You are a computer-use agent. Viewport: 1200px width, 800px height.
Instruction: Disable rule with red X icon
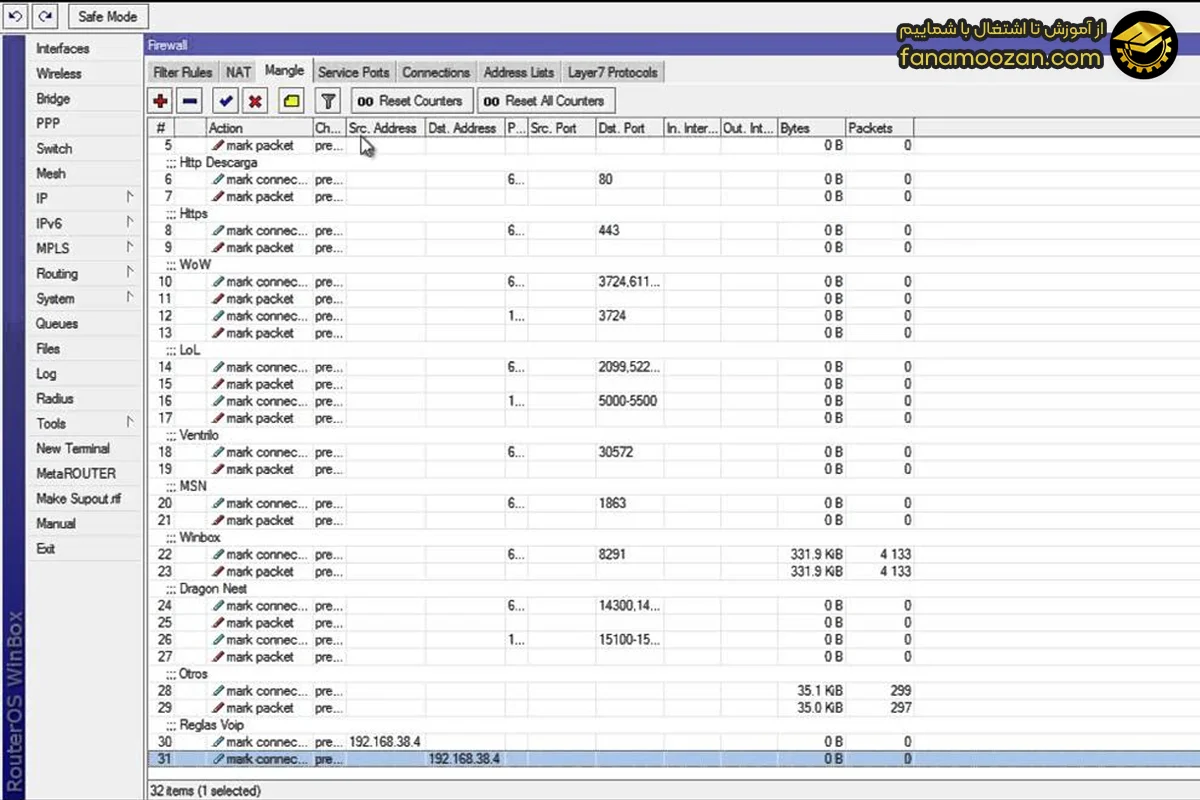pos(256,101)
